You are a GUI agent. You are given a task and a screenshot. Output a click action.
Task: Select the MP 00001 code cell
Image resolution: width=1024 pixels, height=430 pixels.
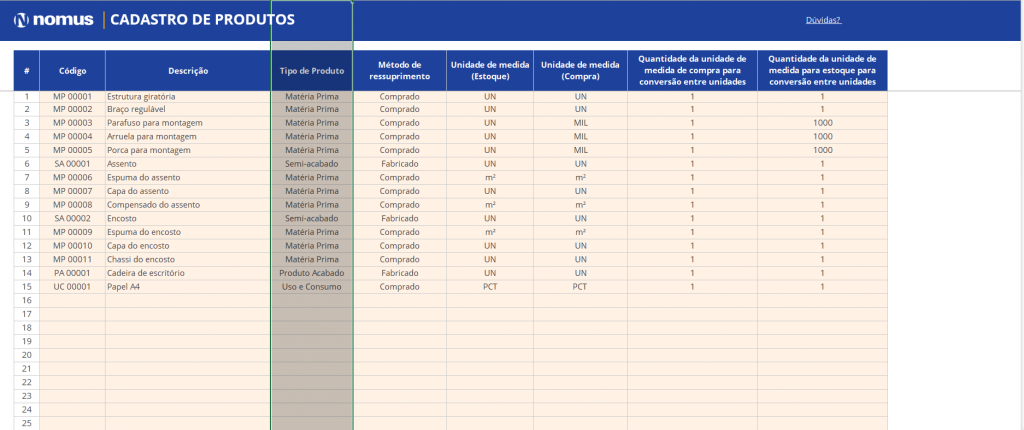coord(72,96)
